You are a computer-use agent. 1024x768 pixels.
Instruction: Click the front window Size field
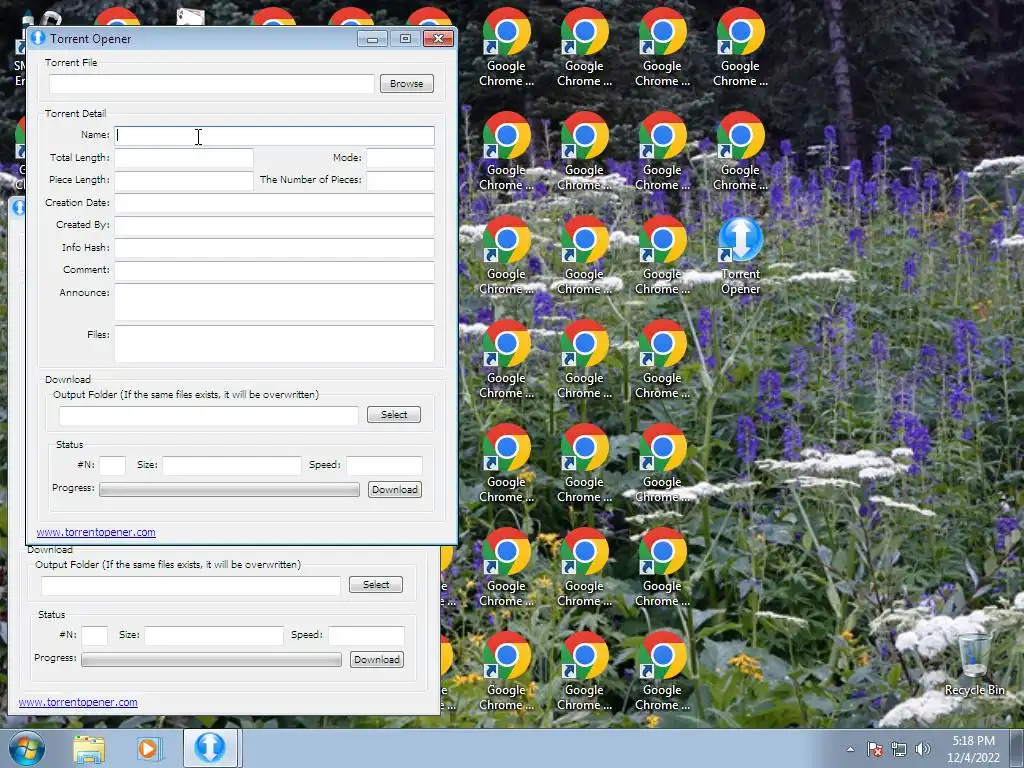coord(232,466)
